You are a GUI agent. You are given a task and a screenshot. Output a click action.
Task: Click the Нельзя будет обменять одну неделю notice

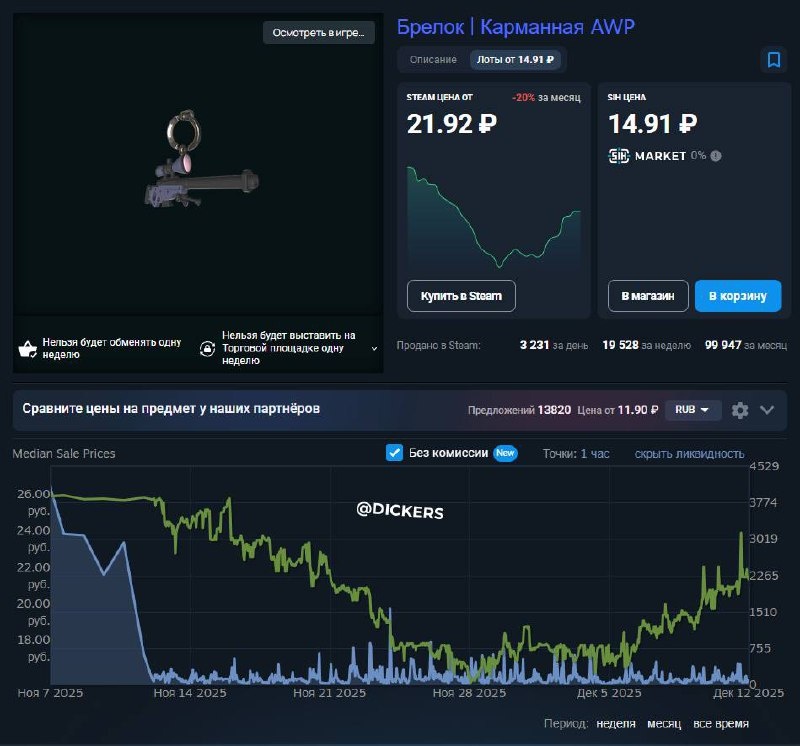[x=112, y=348]
